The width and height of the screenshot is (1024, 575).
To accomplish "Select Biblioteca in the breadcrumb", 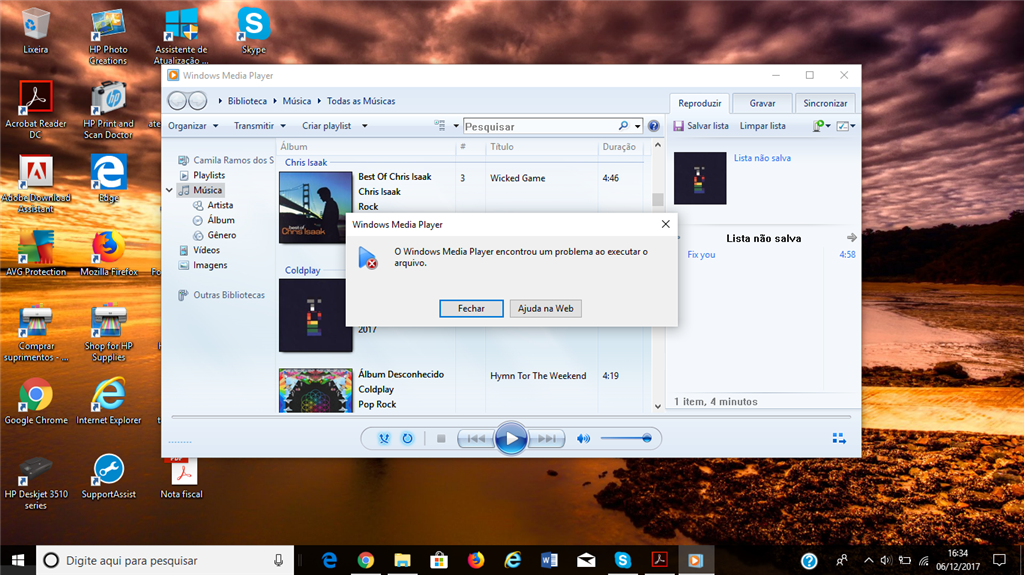I will pyautogui.click(x=247, y=101).
